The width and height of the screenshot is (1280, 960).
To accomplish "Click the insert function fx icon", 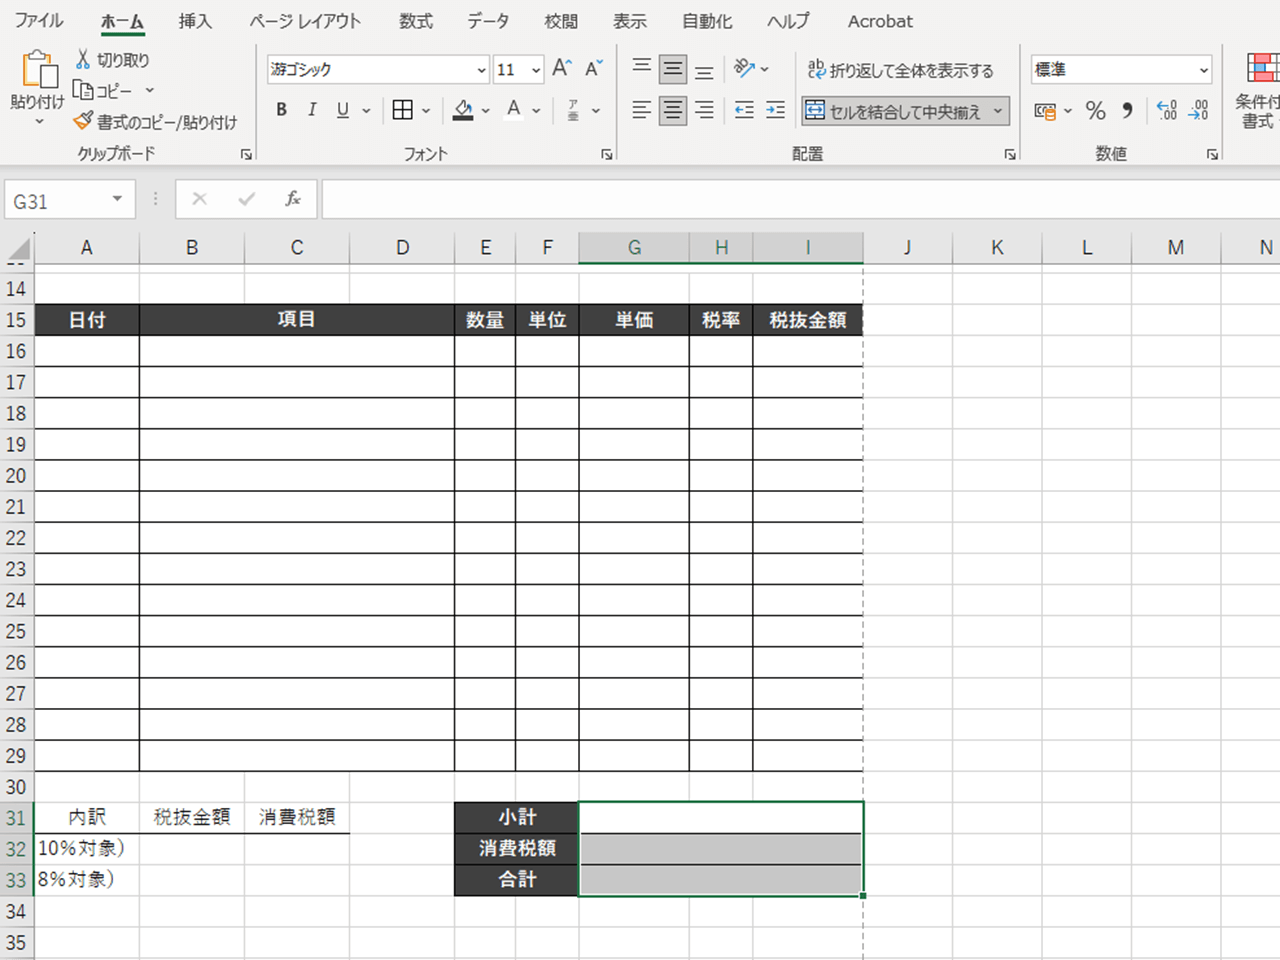I will point(293,199).
